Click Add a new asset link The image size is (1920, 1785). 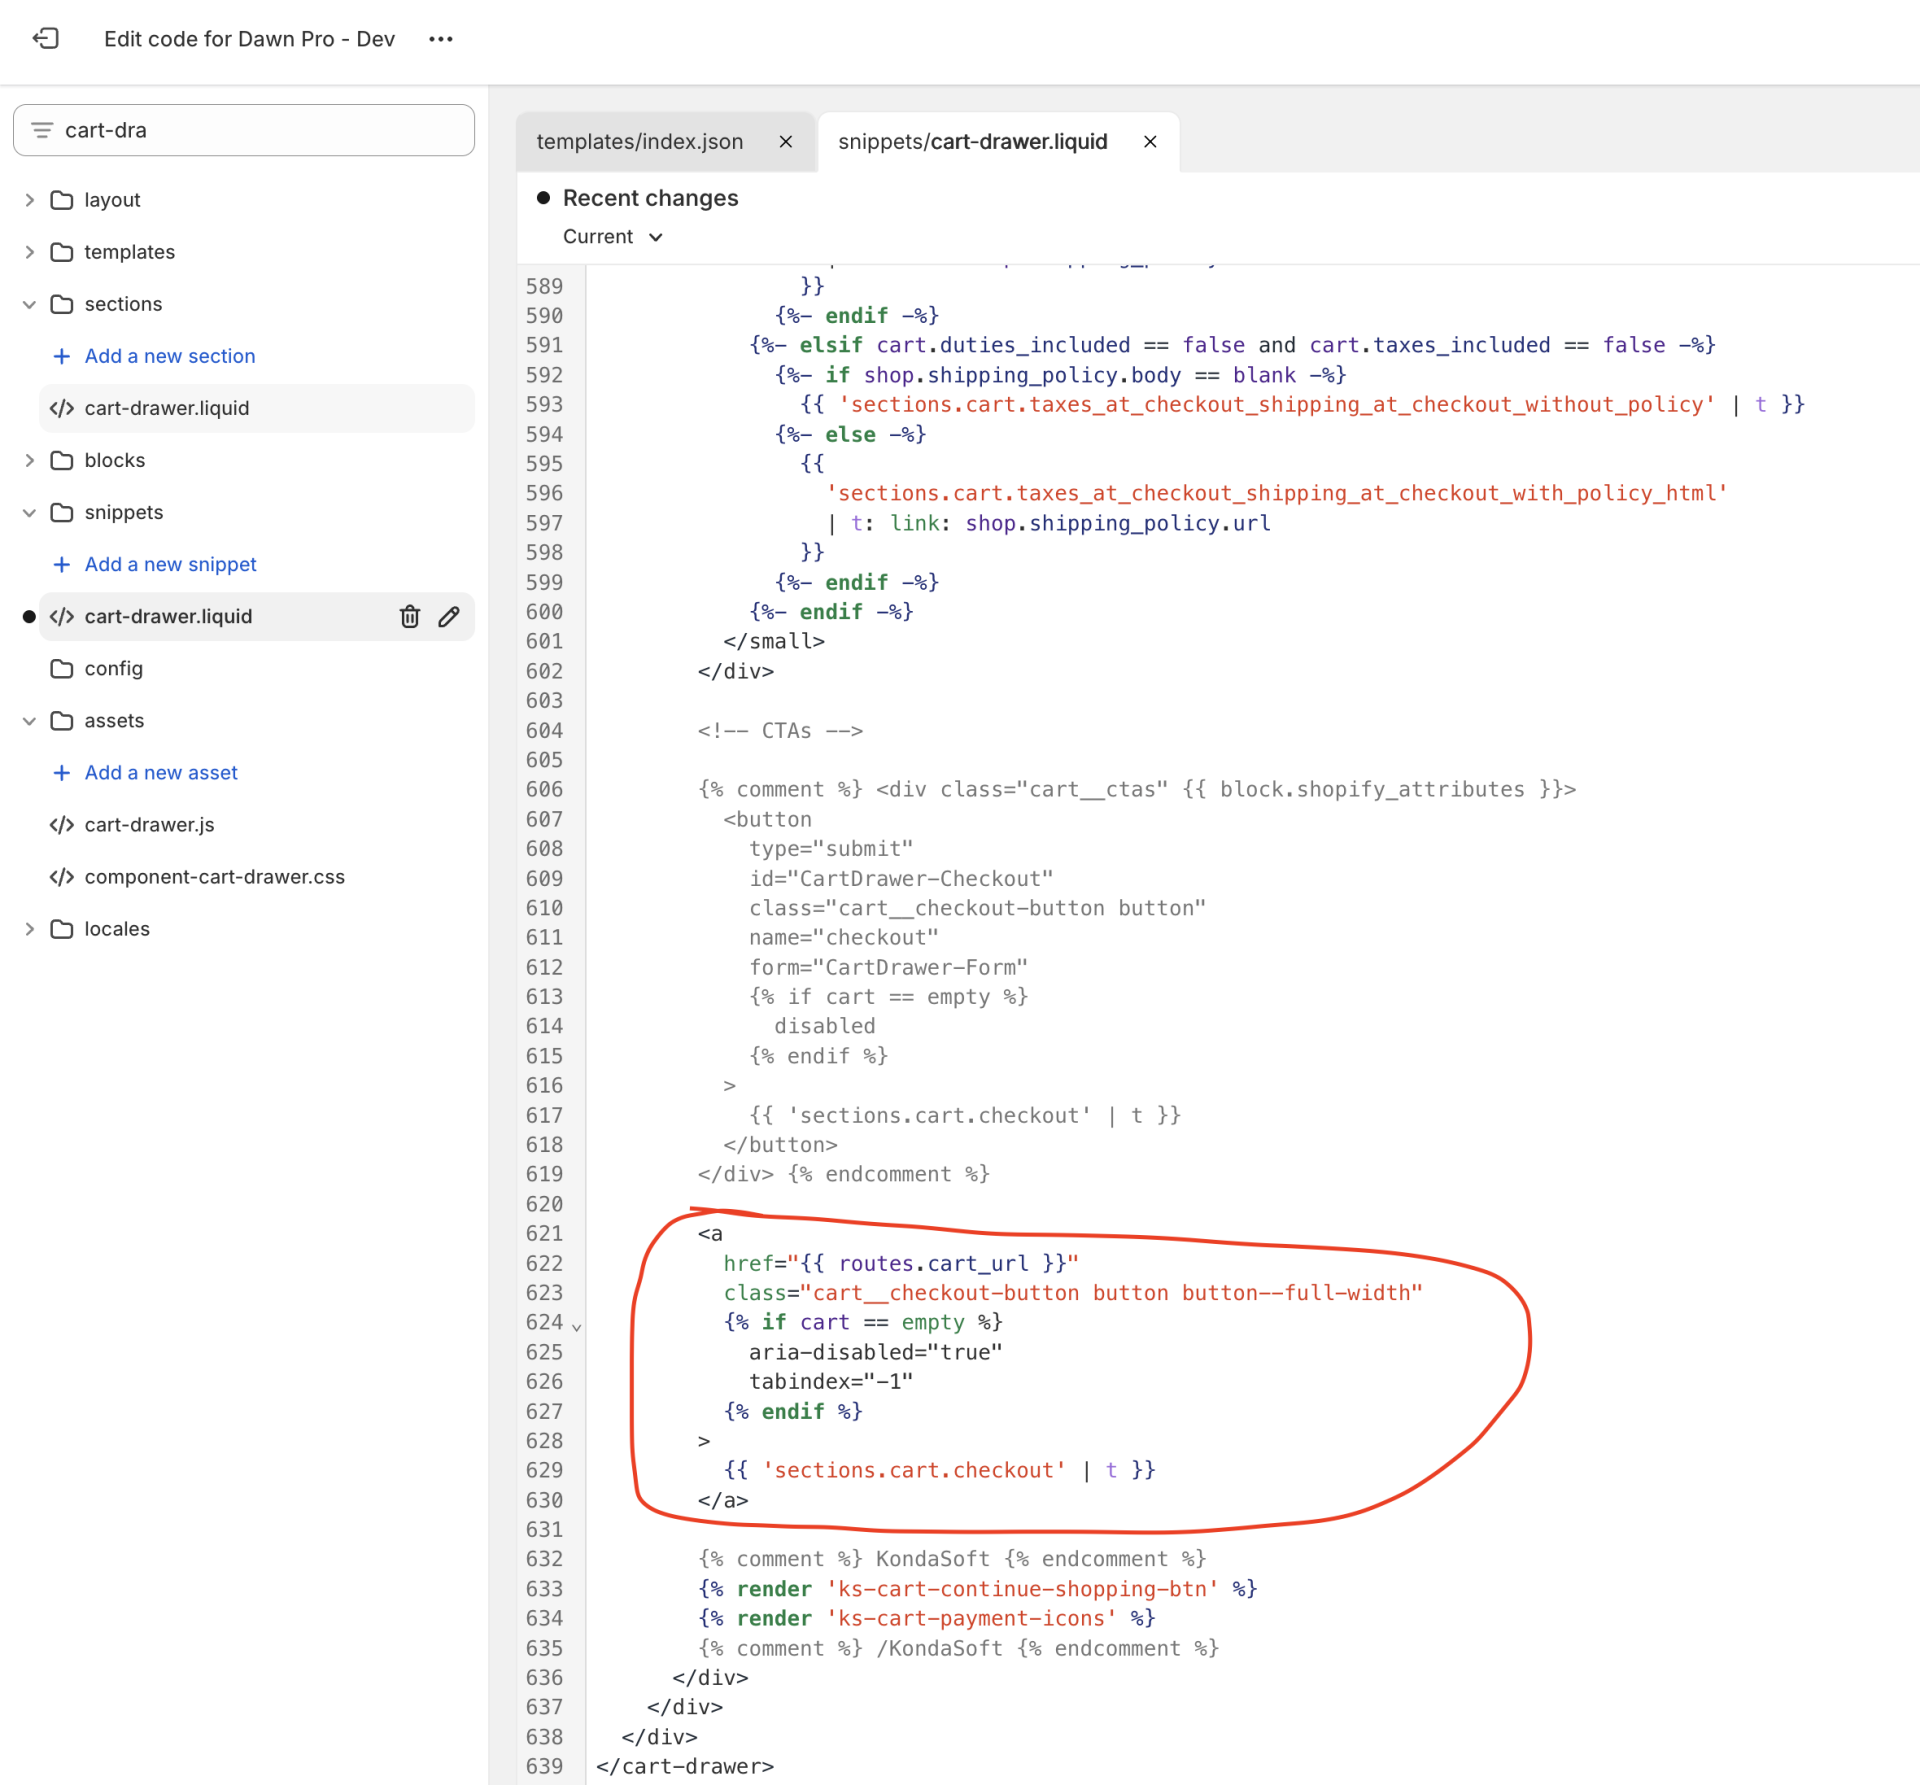point(161,772)
